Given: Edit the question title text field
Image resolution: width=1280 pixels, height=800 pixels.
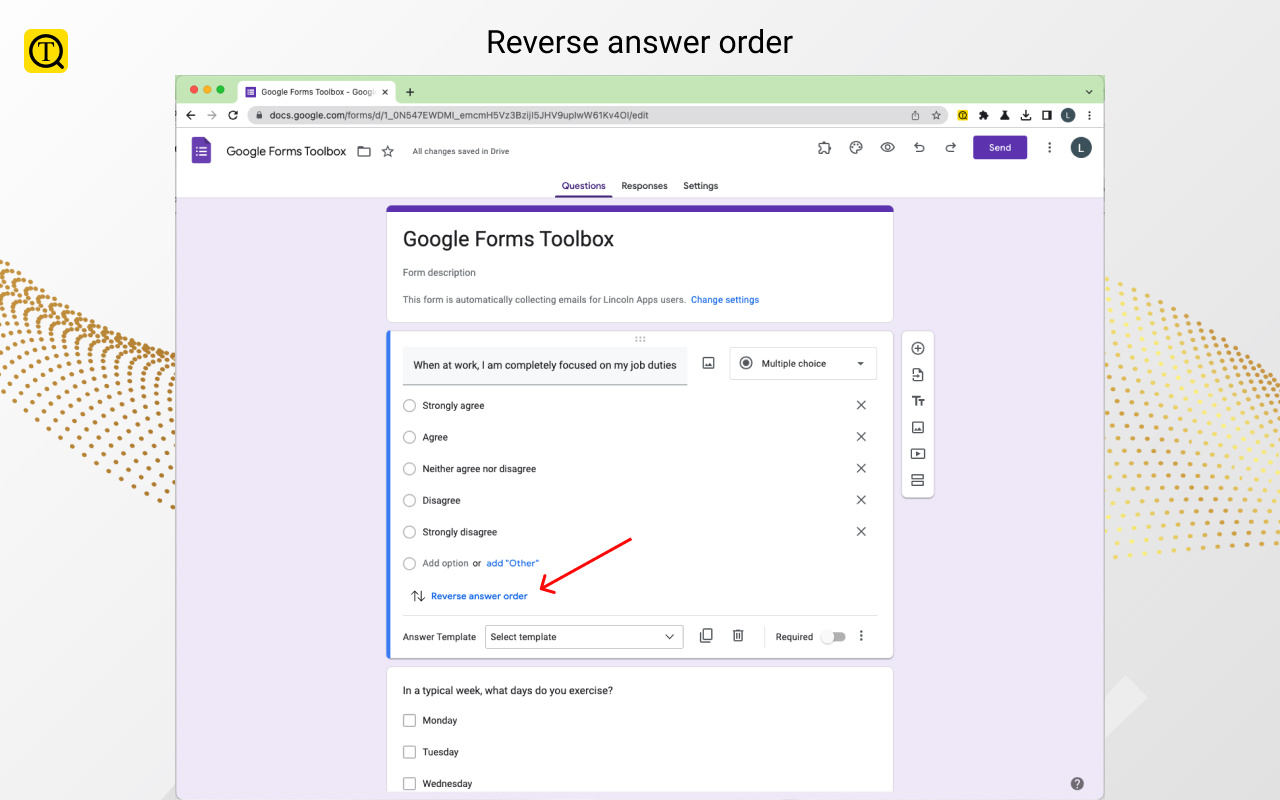Looking at the screenshot, I should pos(545,366).
